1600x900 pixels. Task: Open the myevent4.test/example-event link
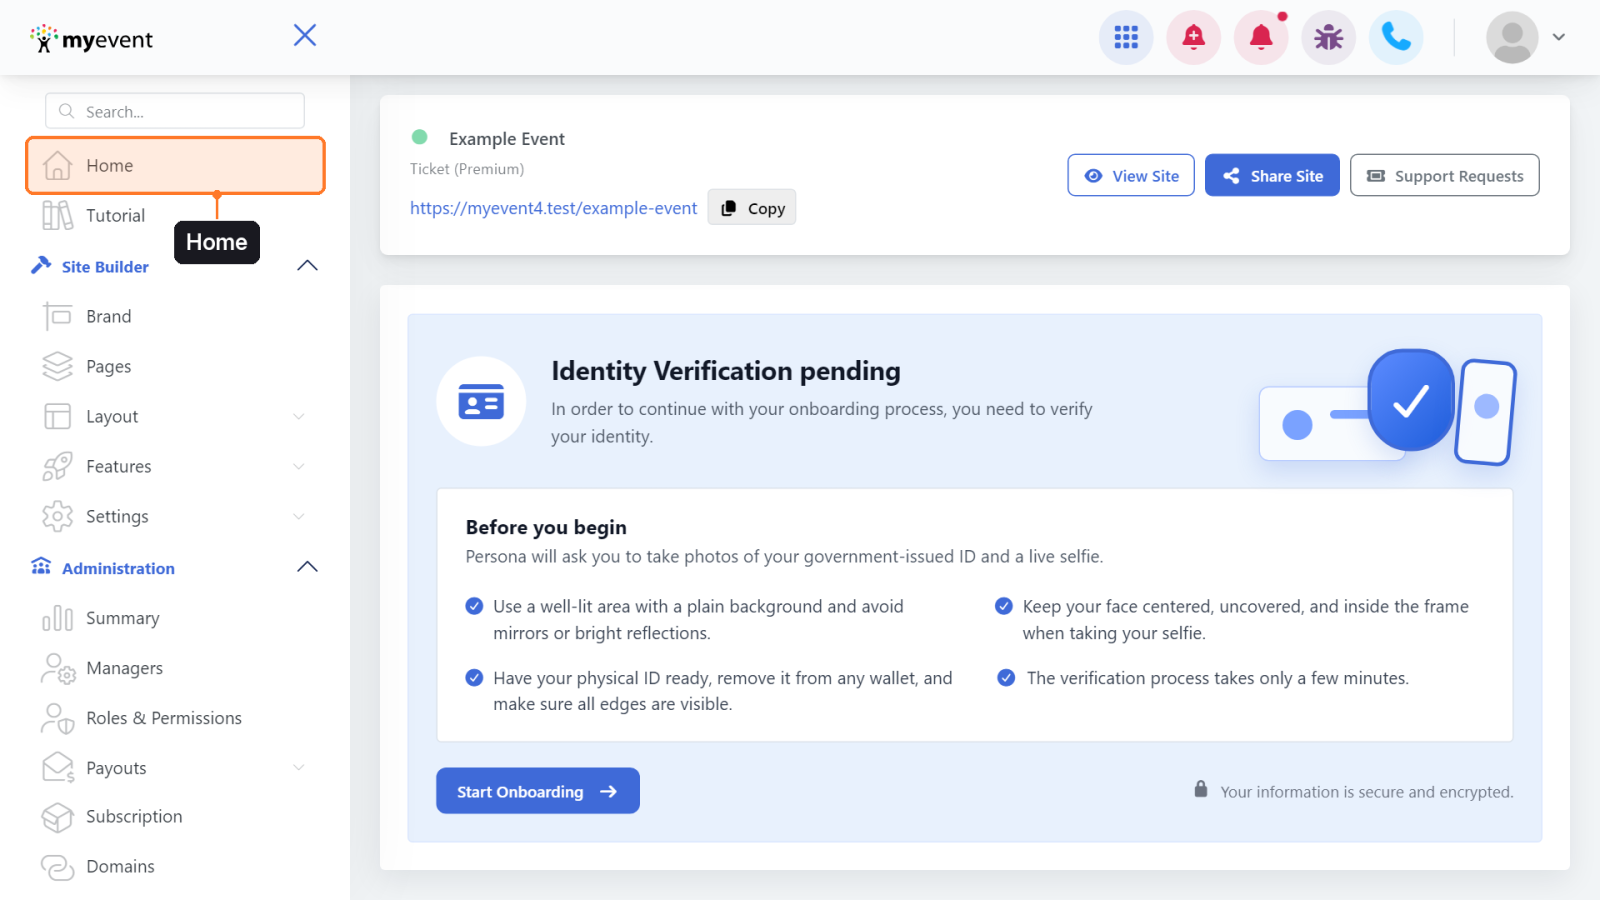[x=553, y=208]
